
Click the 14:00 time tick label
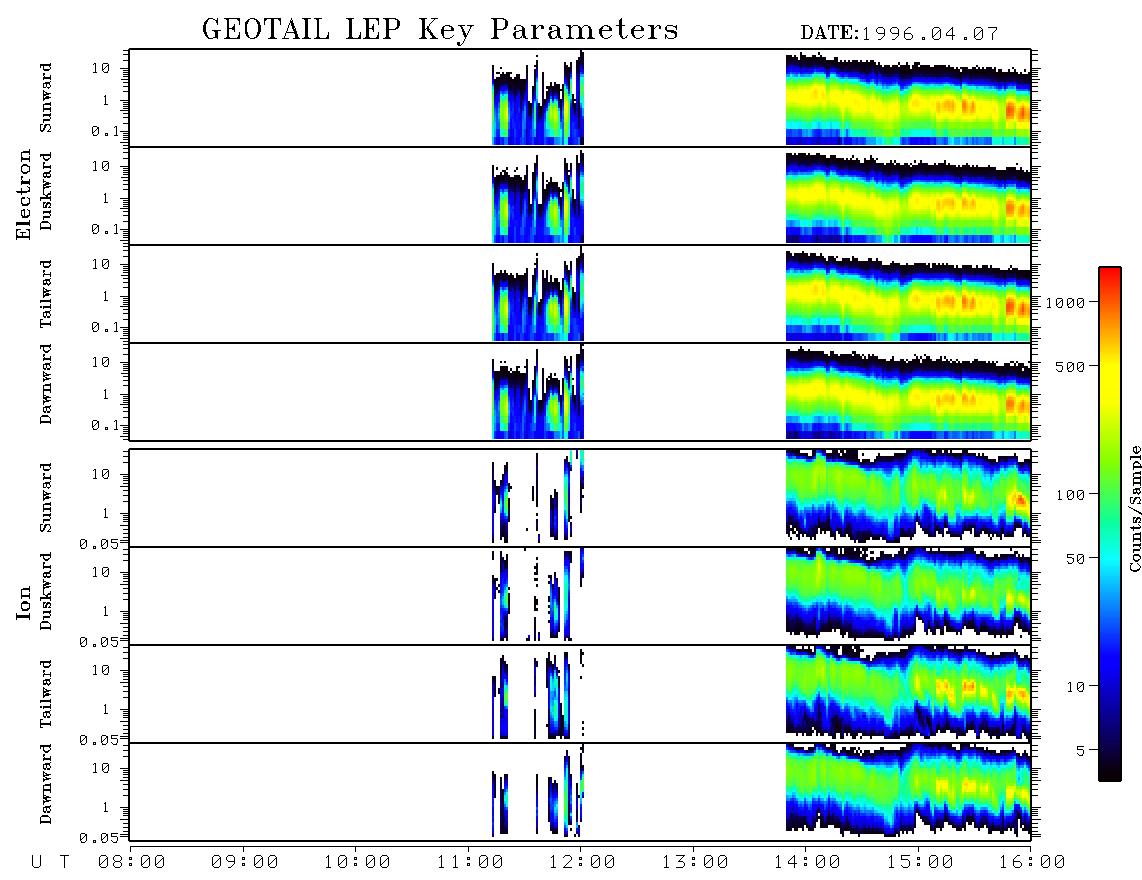807,863
